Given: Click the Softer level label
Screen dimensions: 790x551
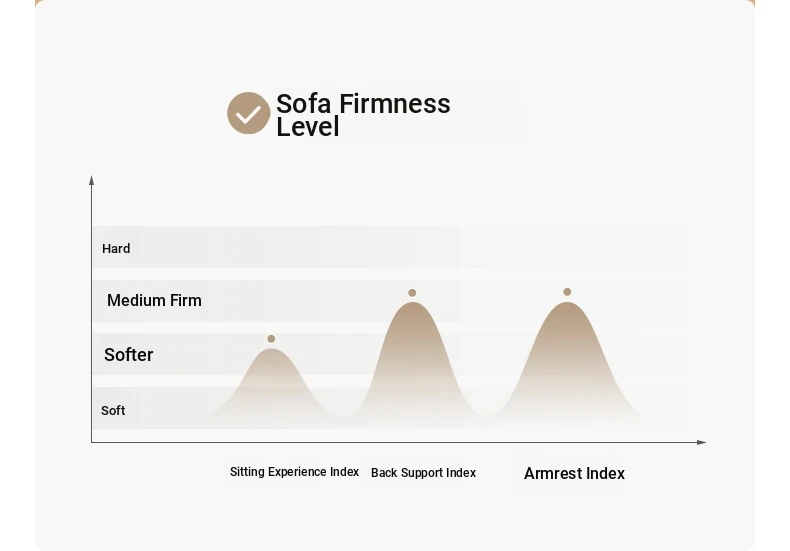Looking at the screenshot, I should pyautogui.click(x=128, y=355).
